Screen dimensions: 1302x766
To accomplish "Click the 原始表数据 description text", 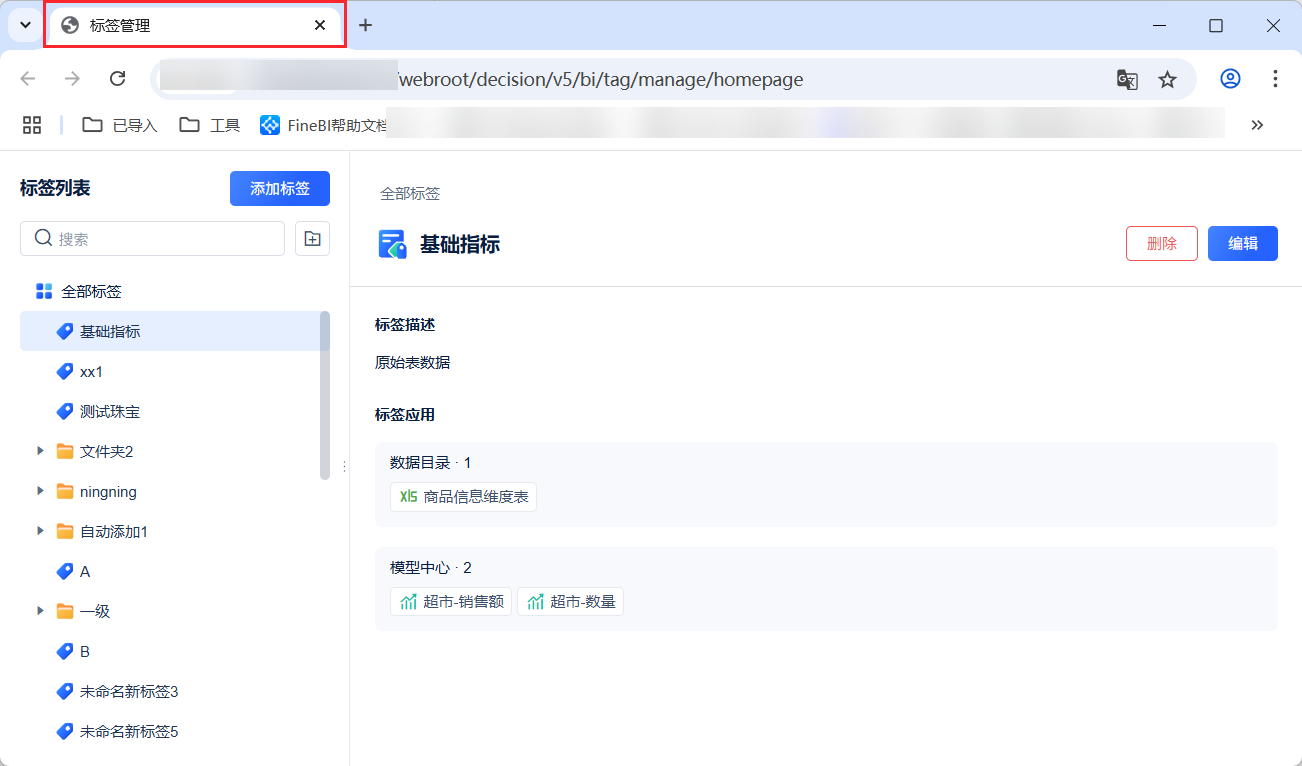I will click(412, 362).
